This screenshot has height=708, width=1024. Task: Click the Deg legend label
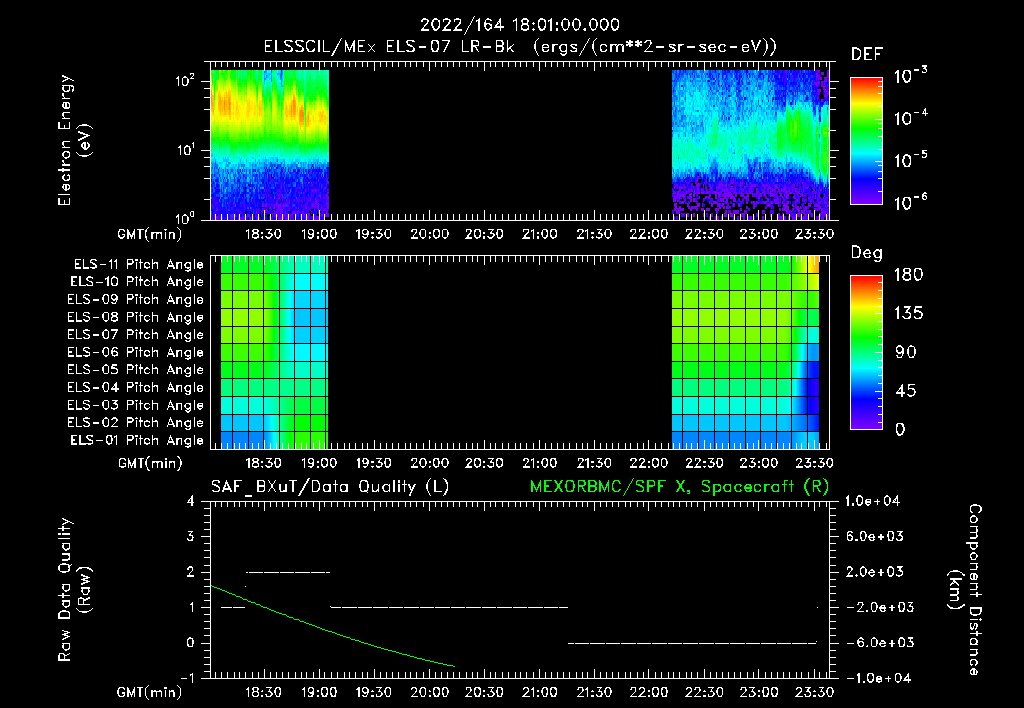coord(867,253)
